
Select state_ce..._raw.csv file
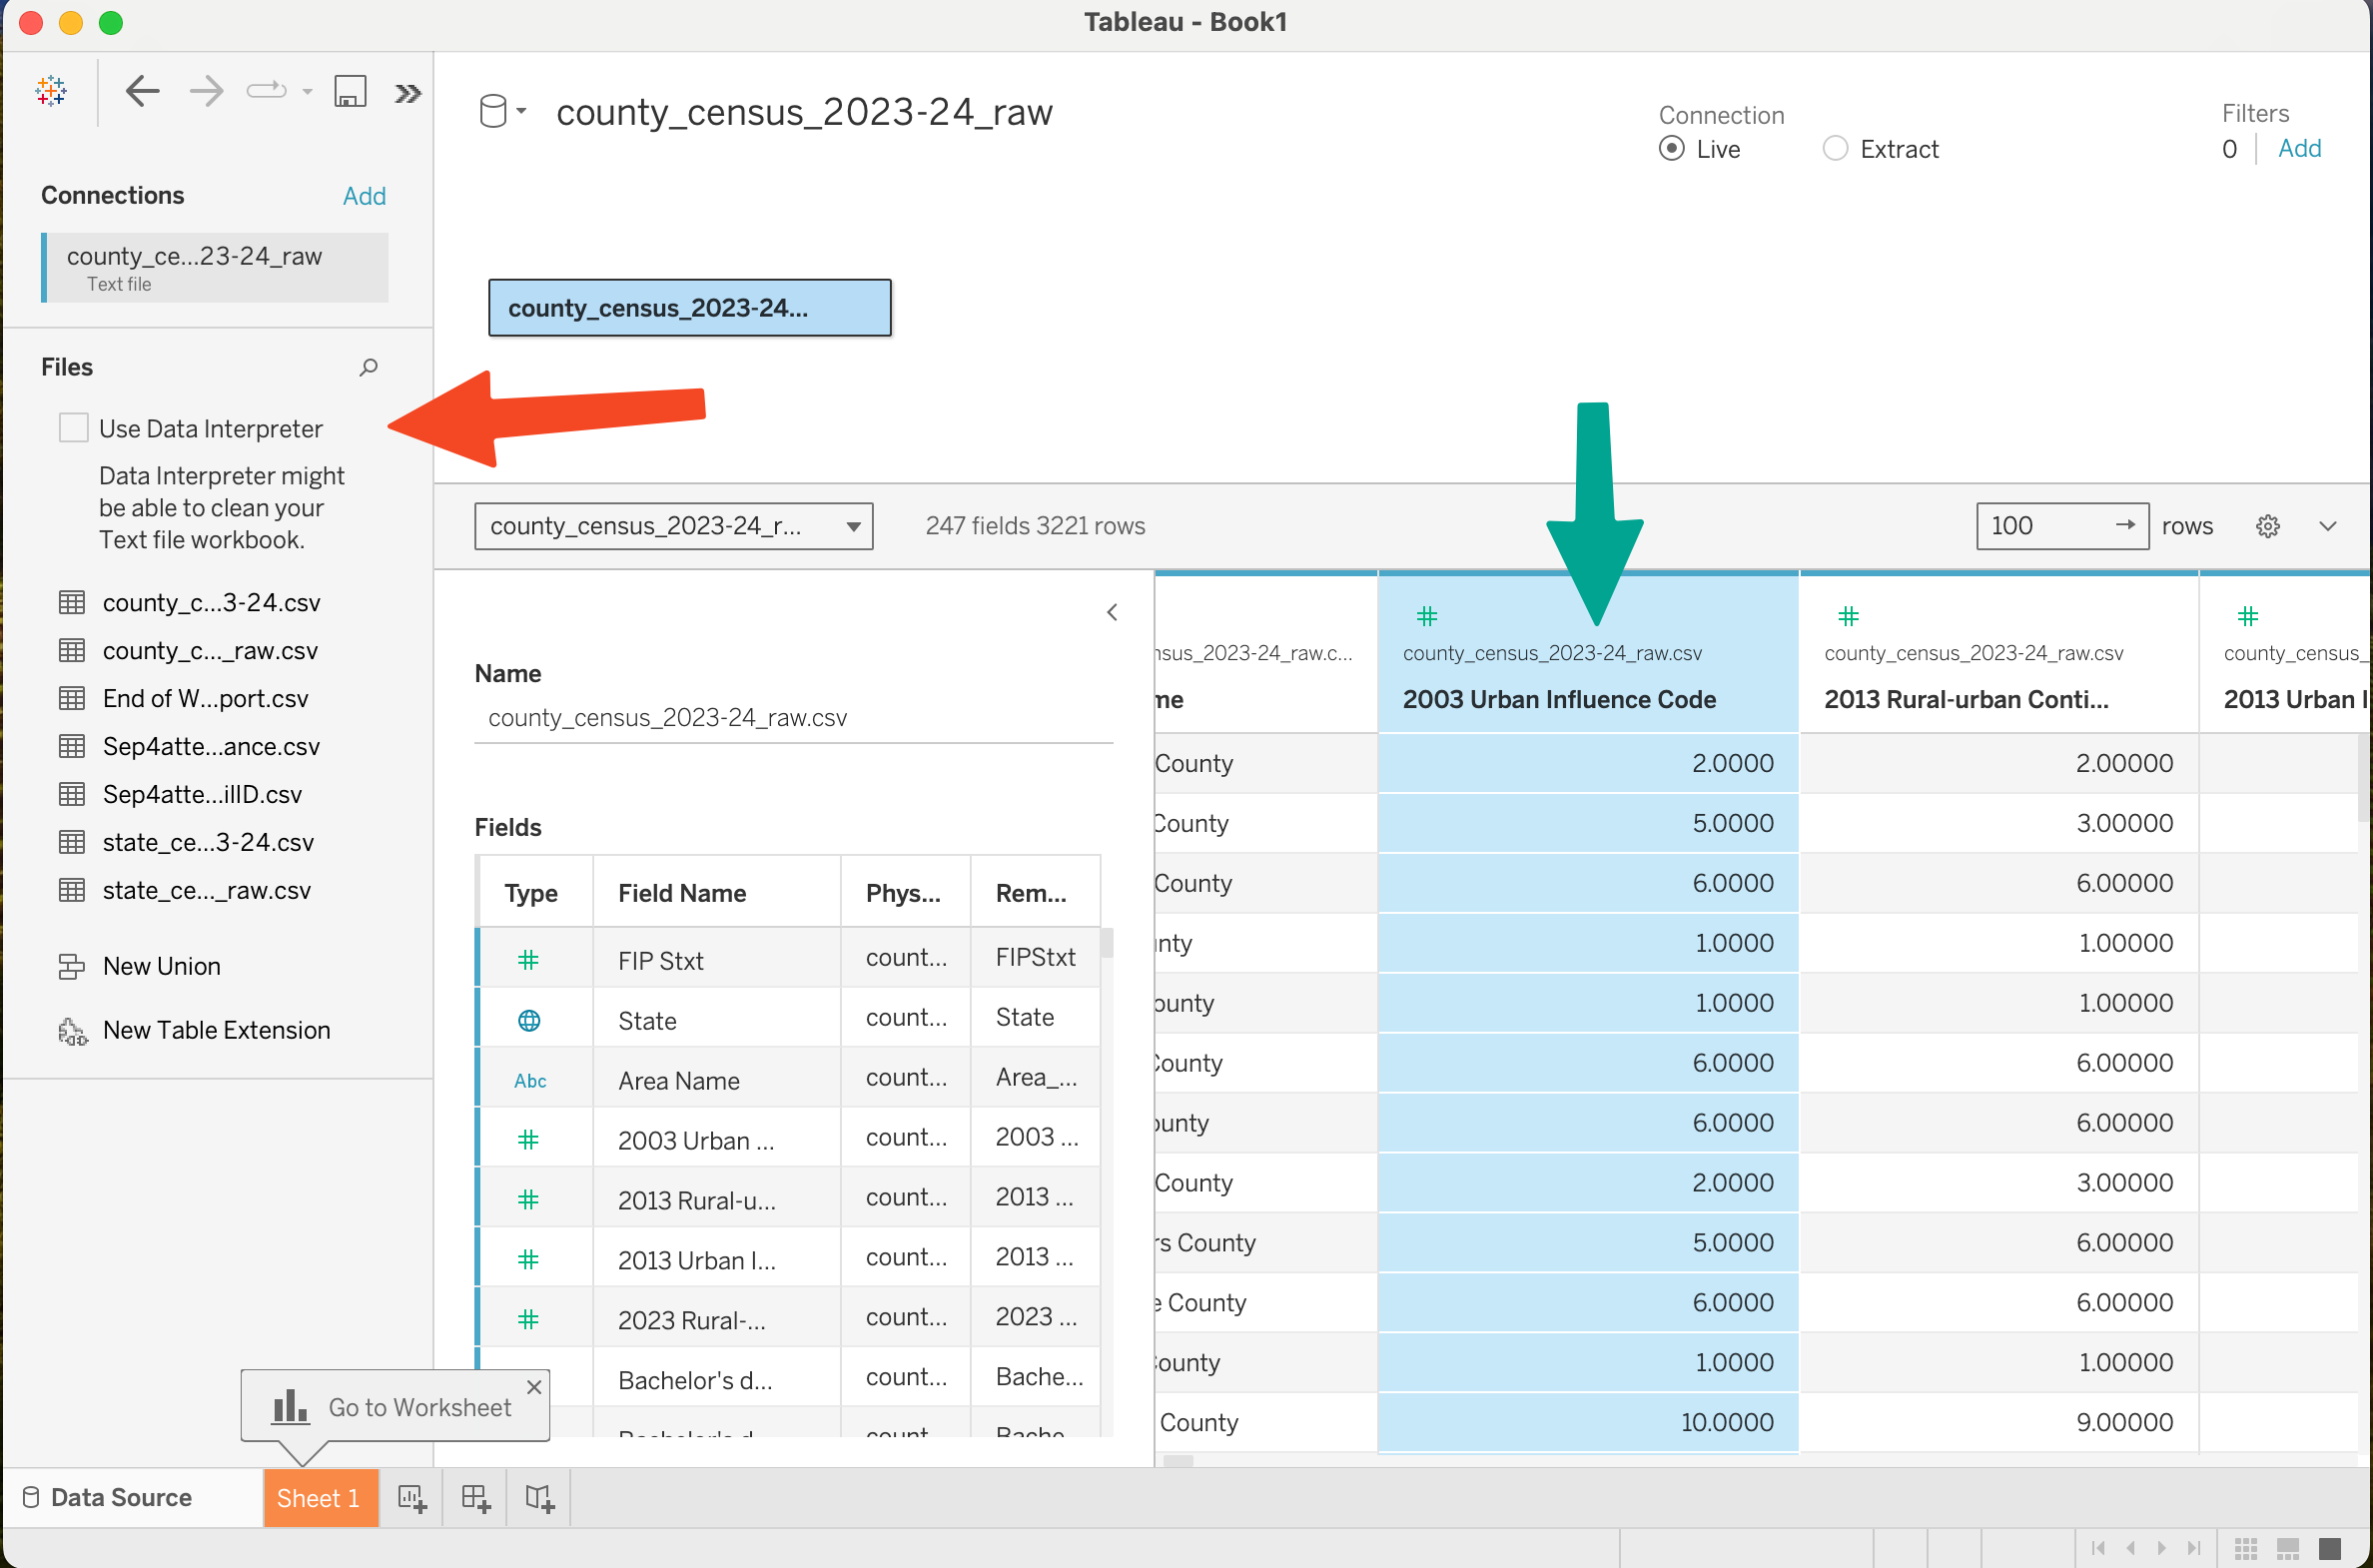click(206, 890)
